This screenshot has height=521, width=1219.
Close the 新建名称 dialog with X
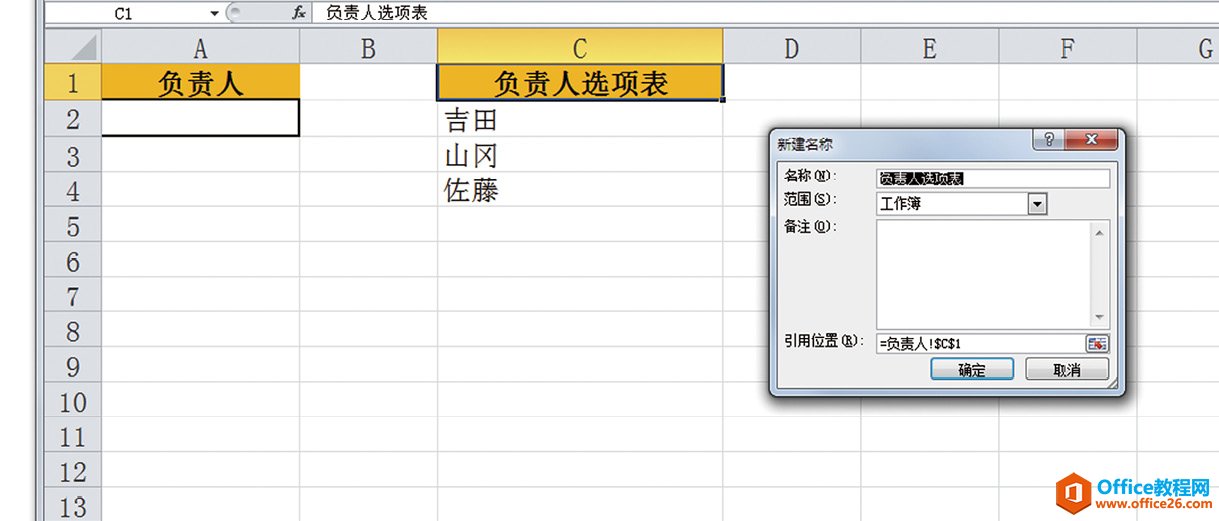pos(1090,140)
